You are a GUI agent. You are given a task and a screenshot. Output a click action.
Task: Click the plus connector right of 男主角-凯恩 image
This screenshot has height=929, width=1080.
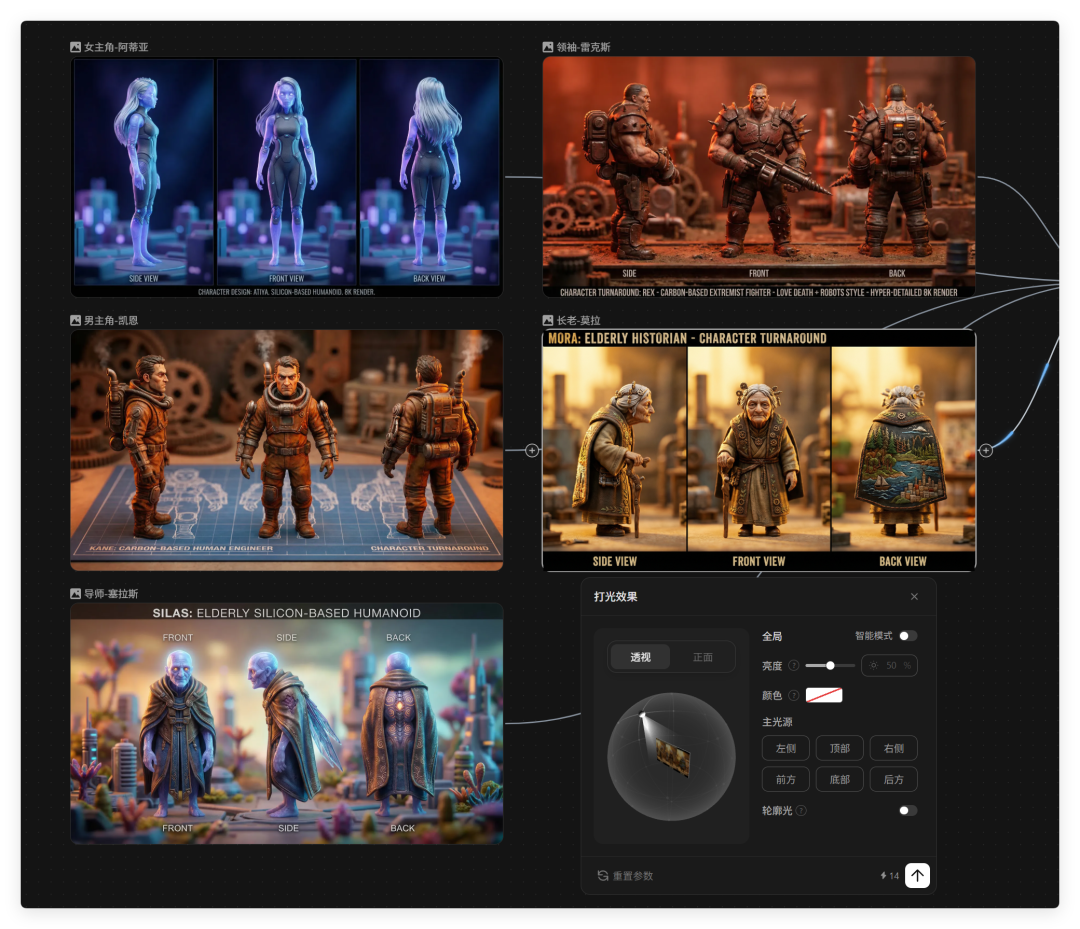tap(532, 450)
